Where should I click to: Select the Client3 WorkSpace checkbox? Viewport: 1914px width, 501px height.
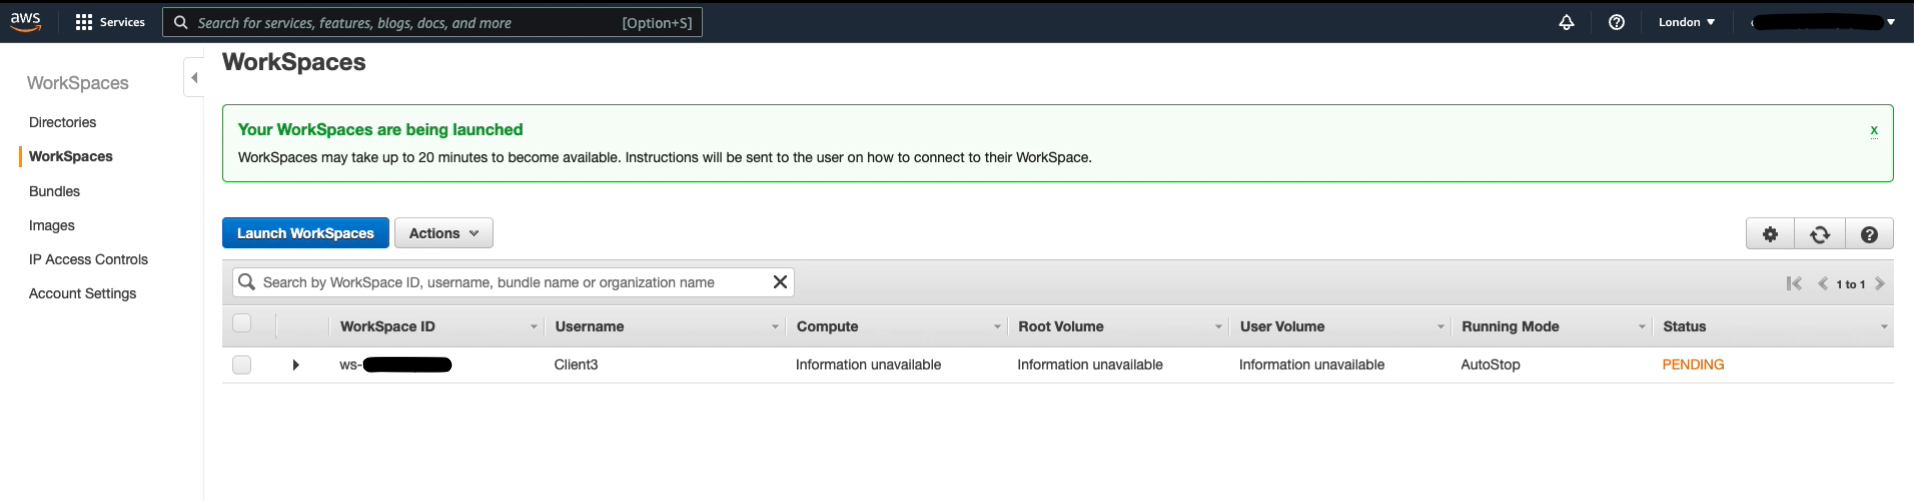241,365
